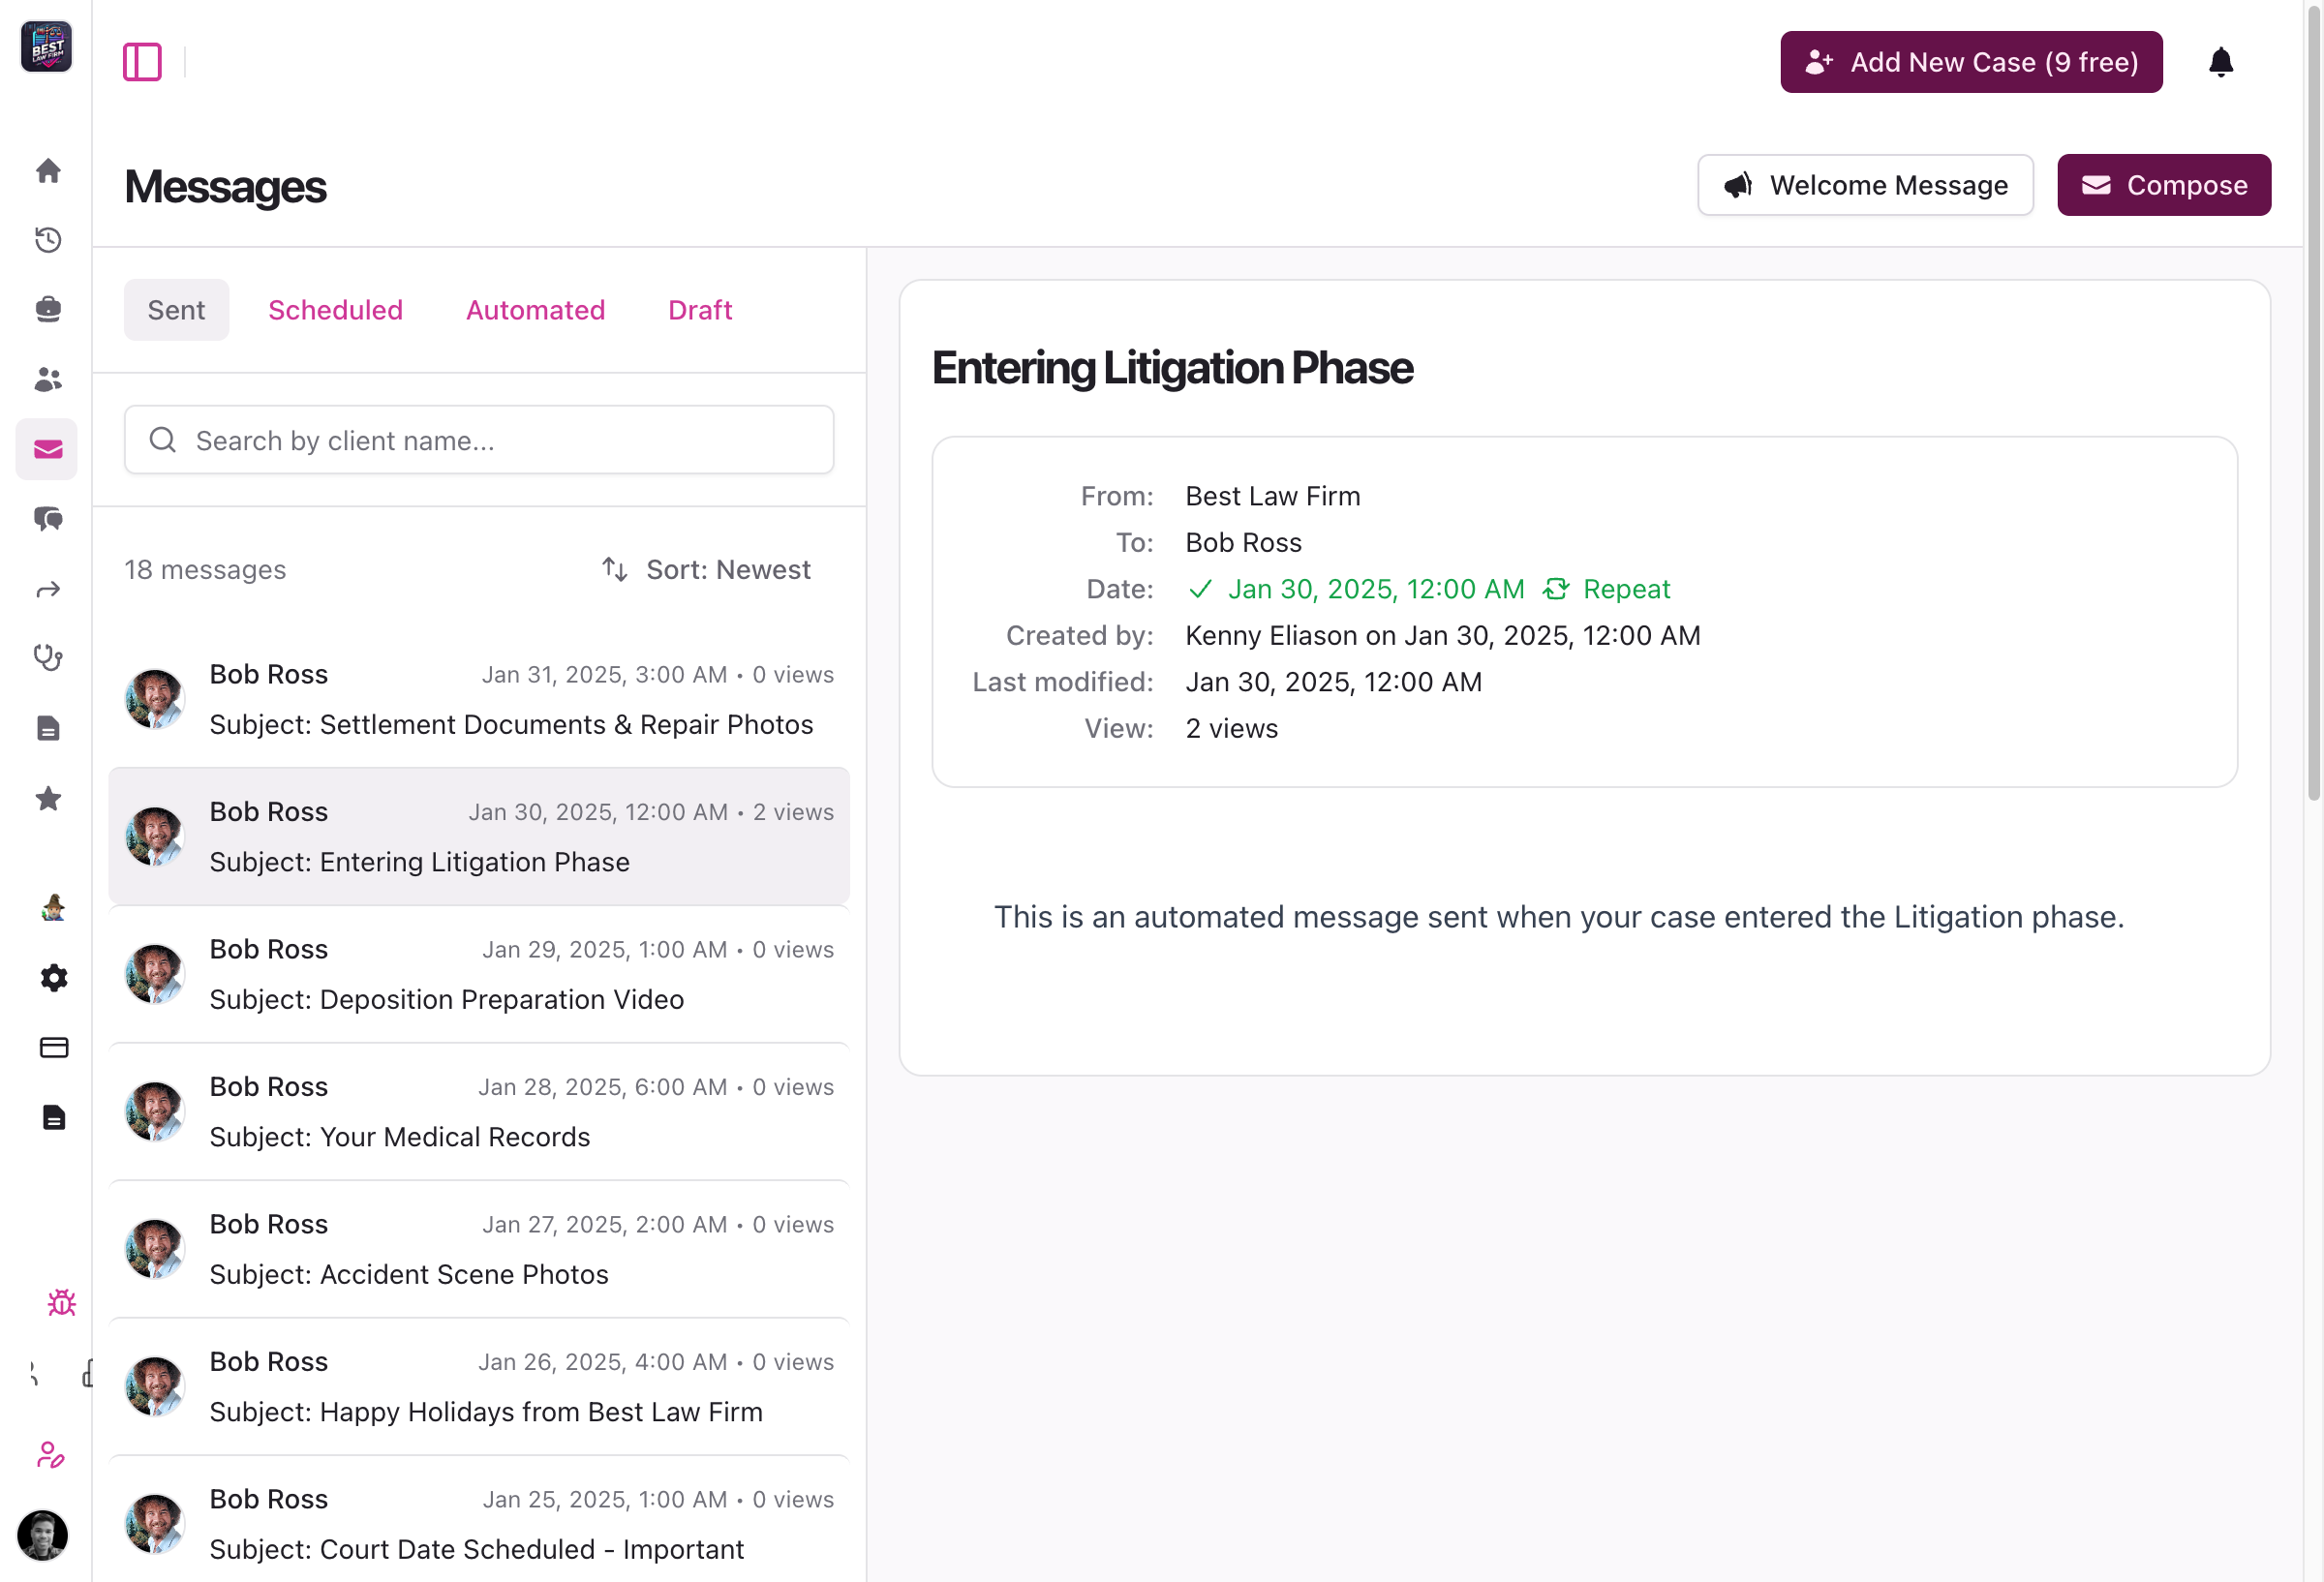This screenshot has width=2324, height=1582.
Task: Open the briefcase cases icon
Action: [48, 309]
